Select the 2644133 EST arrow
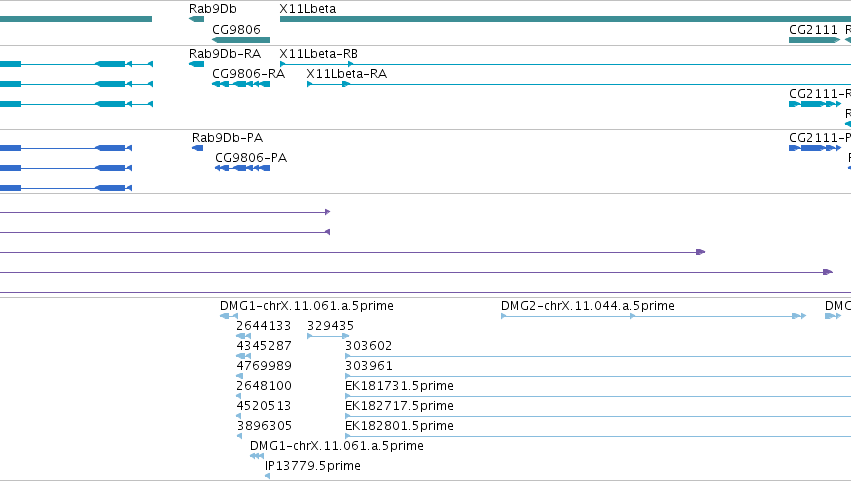Image resolution: width=851 pixels, height=481 pixels. click(244, 336)
